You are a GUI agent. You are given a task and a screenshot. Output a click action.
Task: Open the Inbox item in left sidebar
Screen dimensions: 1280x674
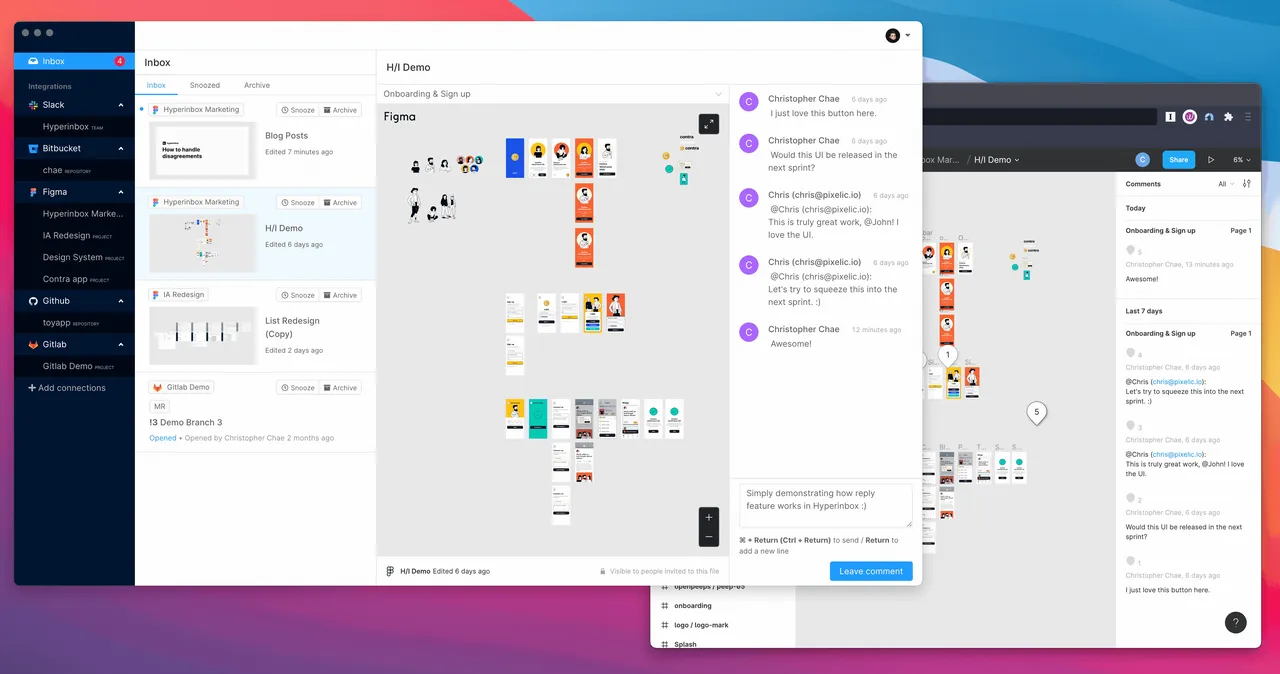coord(74,61)
